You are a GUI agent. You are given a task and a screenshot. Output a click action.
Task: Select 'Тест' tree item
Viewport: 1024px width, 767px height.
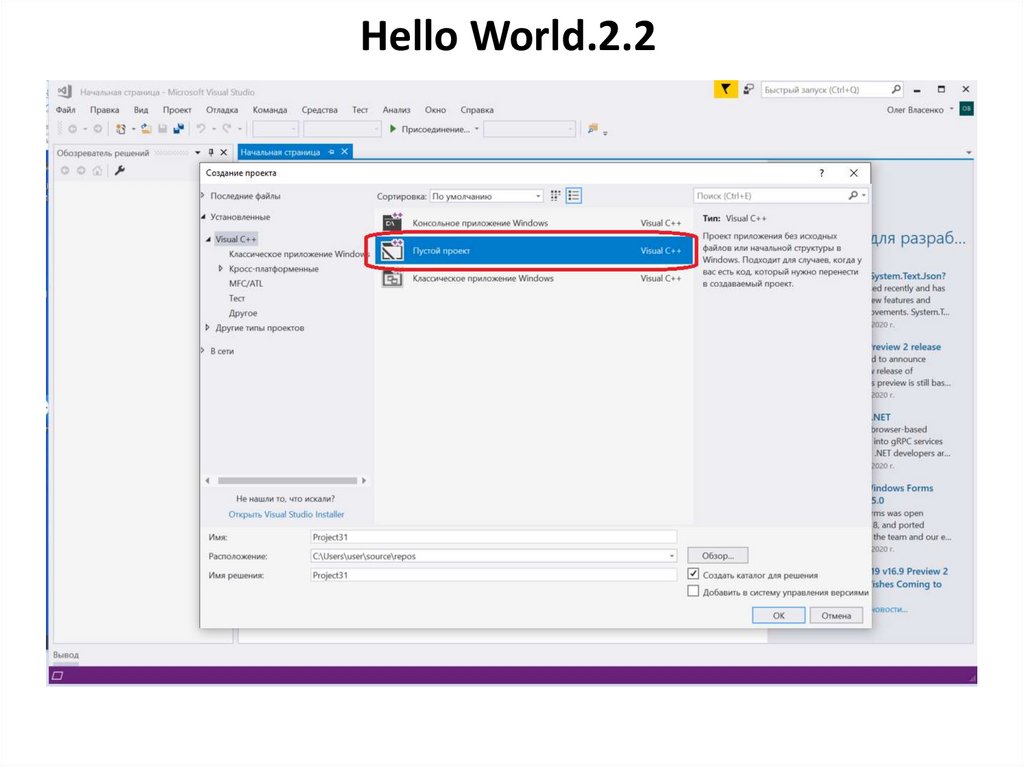coord(236,298)
